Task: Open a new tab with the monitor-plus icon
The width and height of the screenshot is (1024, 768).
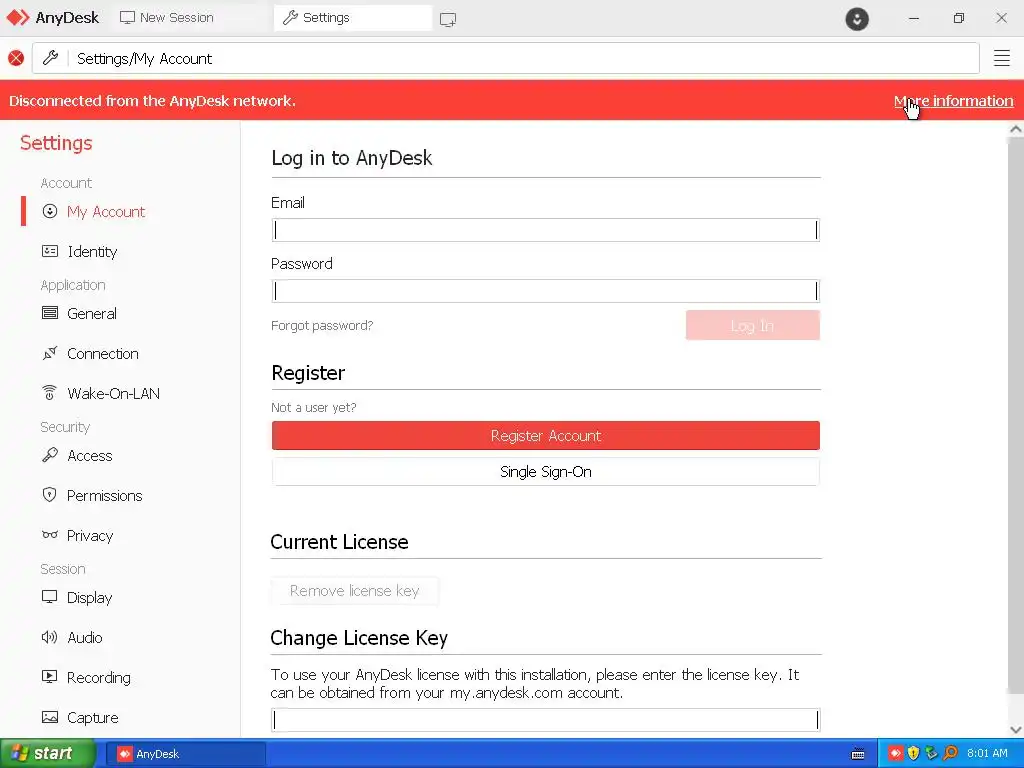Action: [x=448, y=19]
